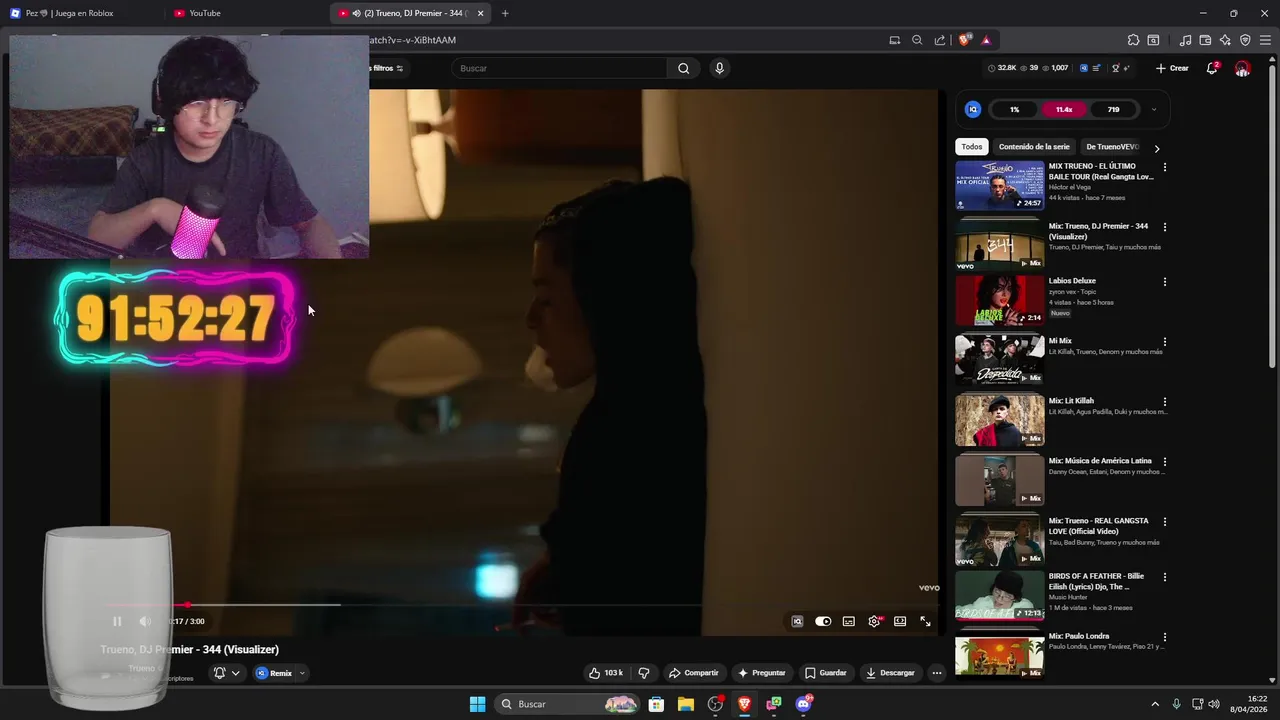This screenshot has height=720, width=1280.
Task: Expand the vidIQ panel chevron
Action: [x=1153, y=109]
